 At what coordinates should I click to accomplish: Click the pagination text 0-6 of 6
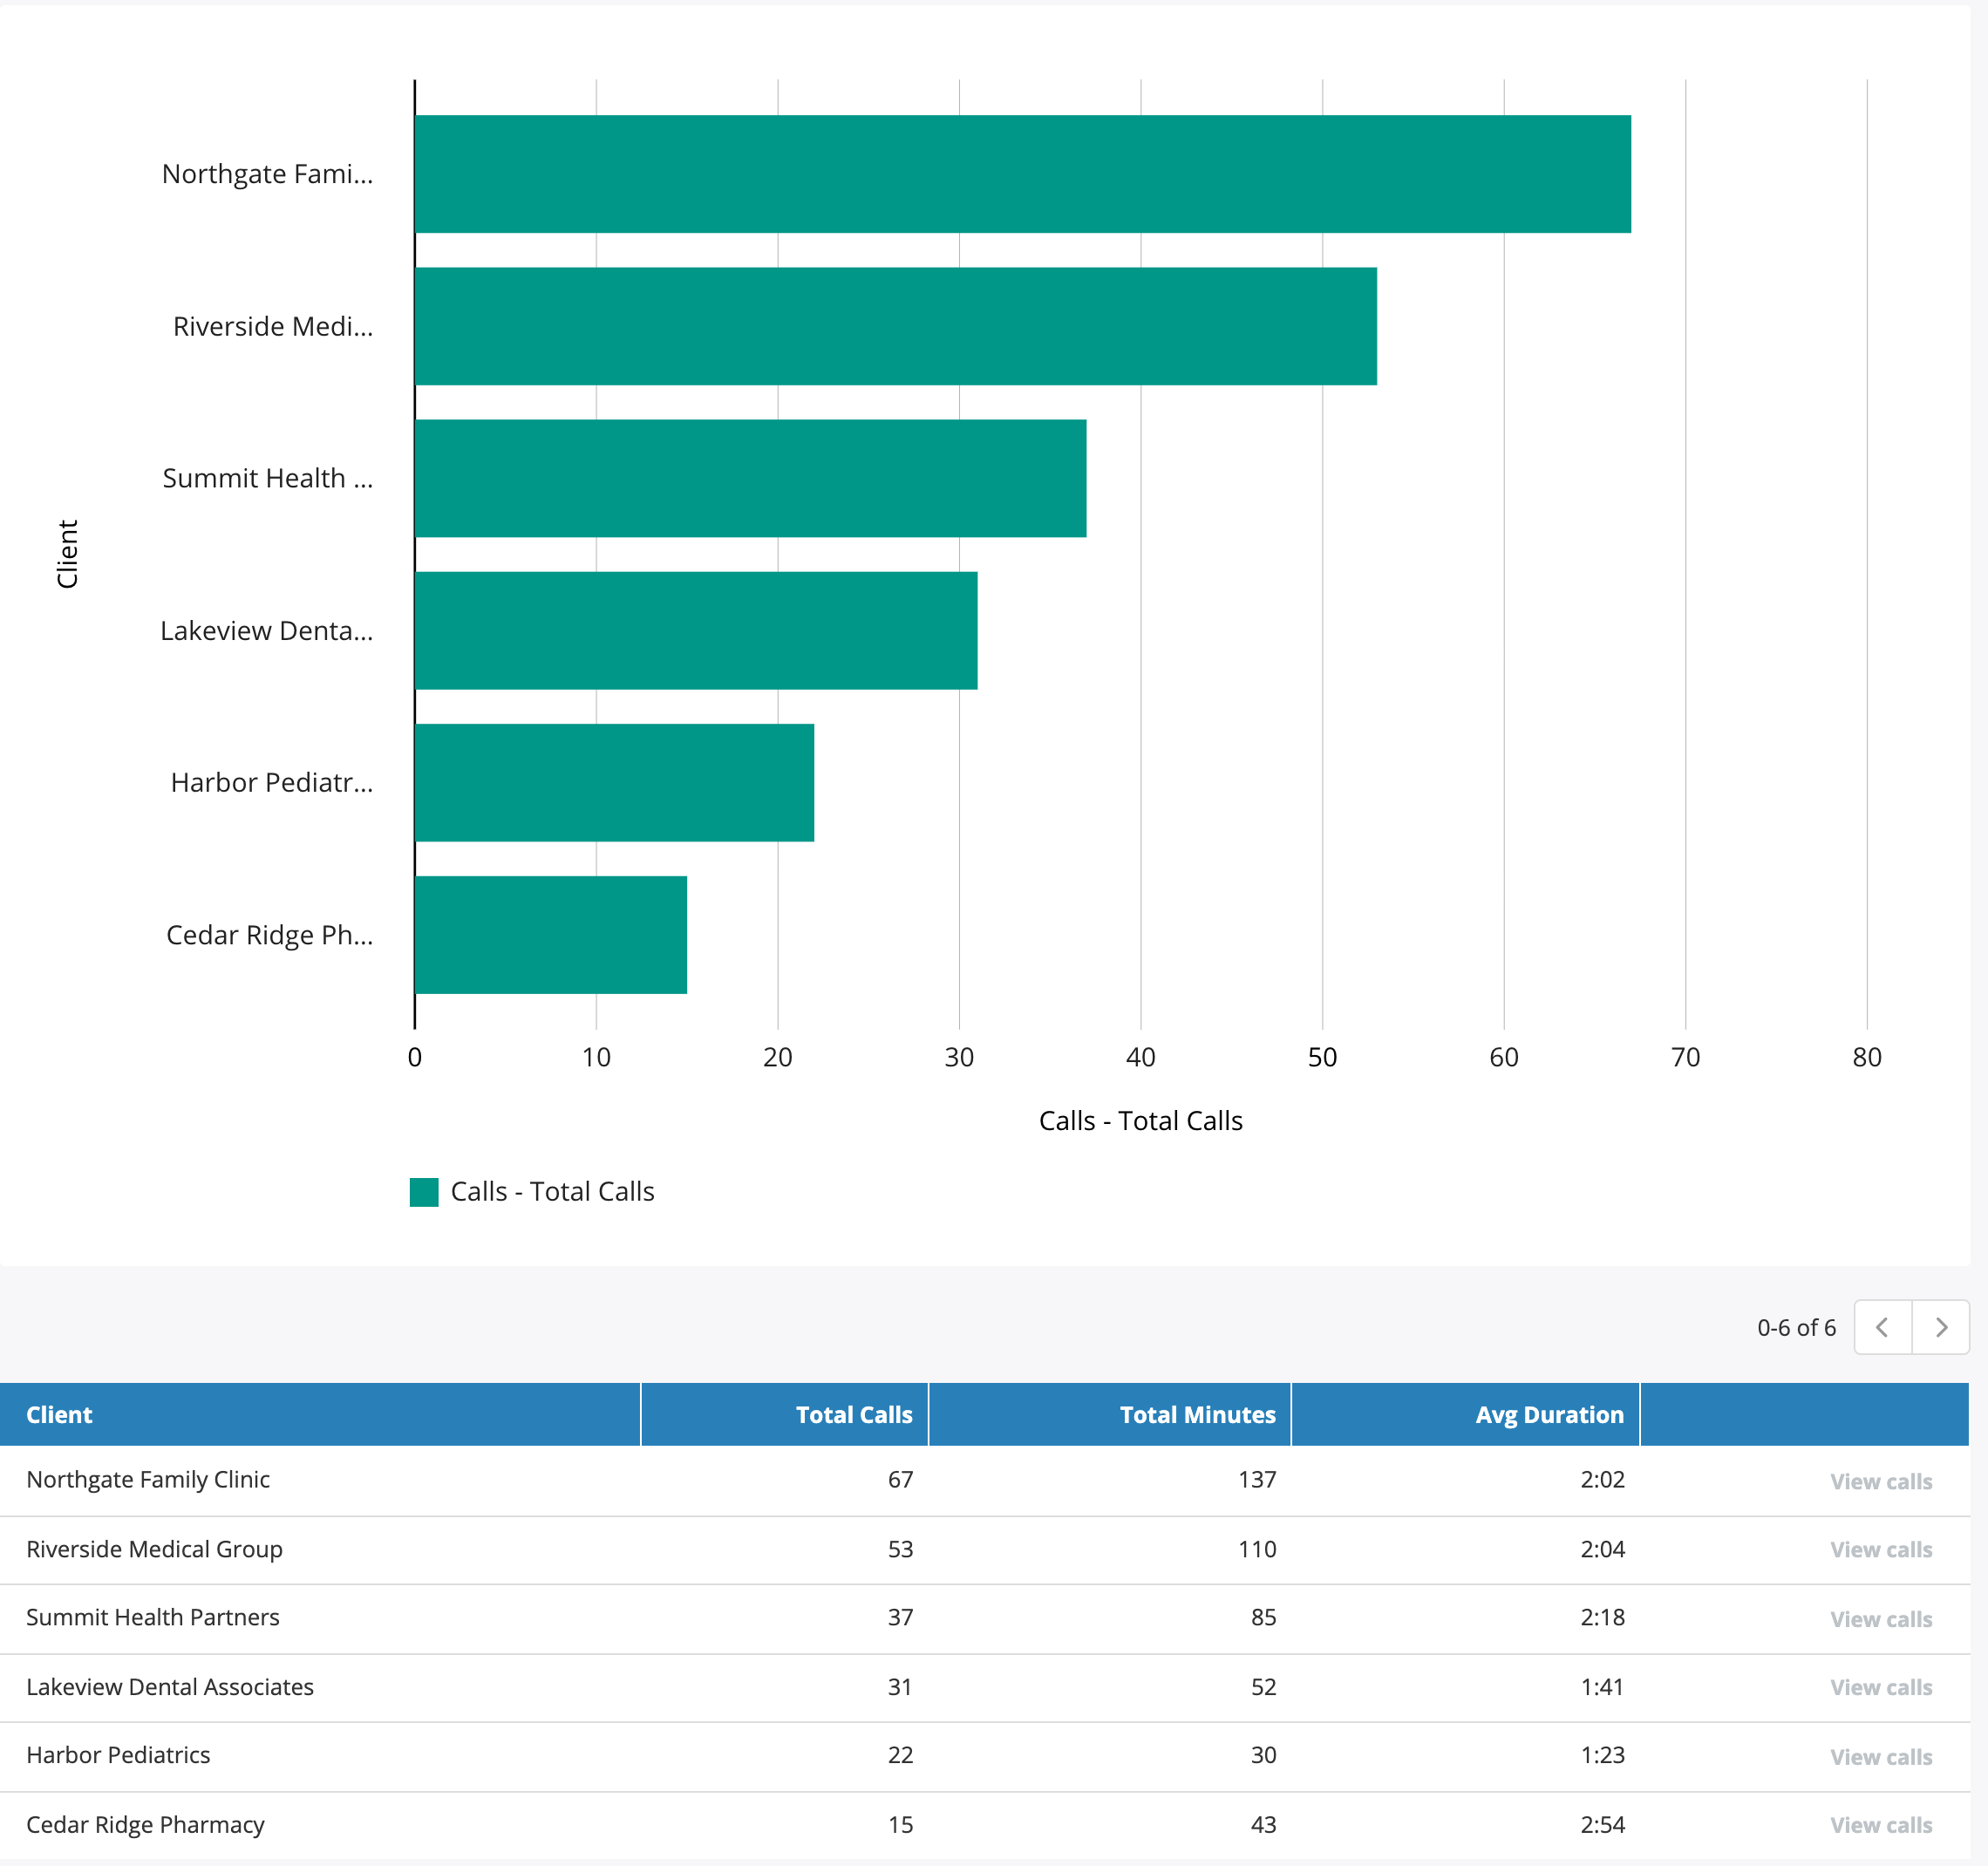coord(1796,1327)
